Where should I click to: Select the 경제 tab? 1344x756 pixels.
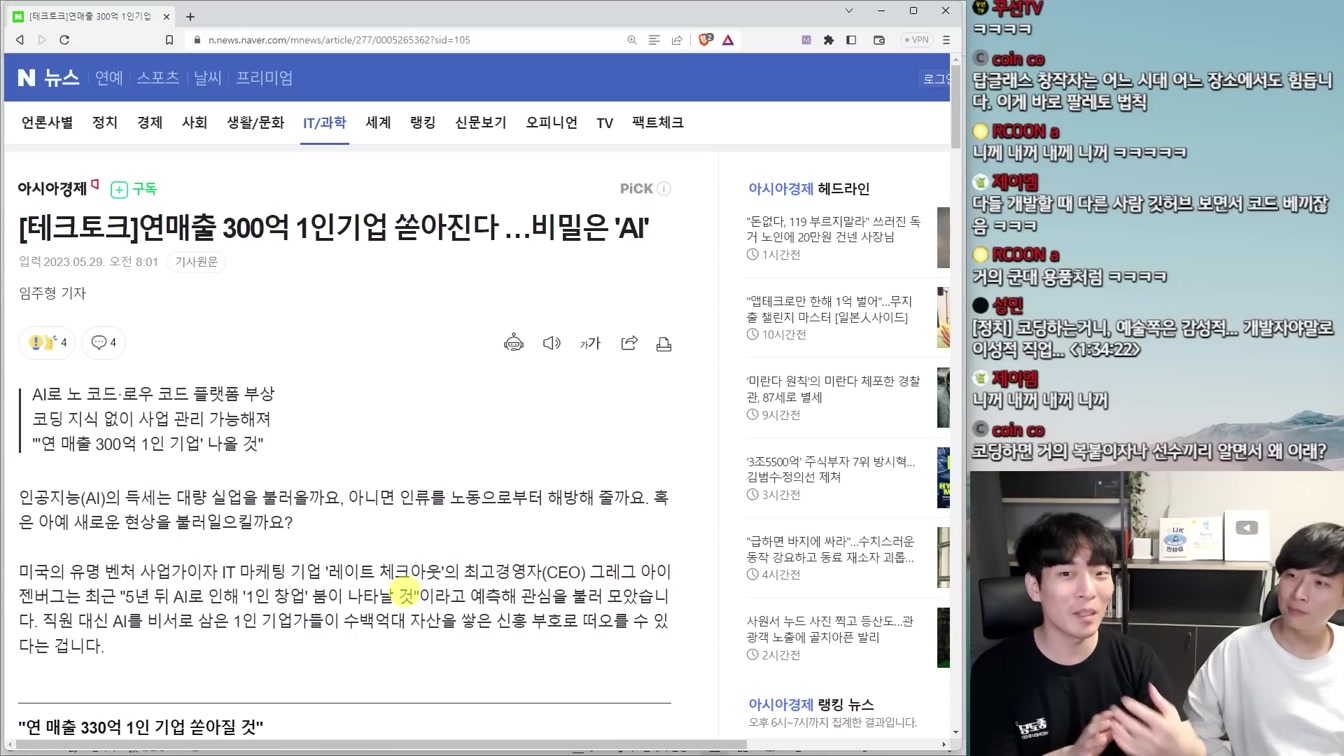tap(150, 122)
